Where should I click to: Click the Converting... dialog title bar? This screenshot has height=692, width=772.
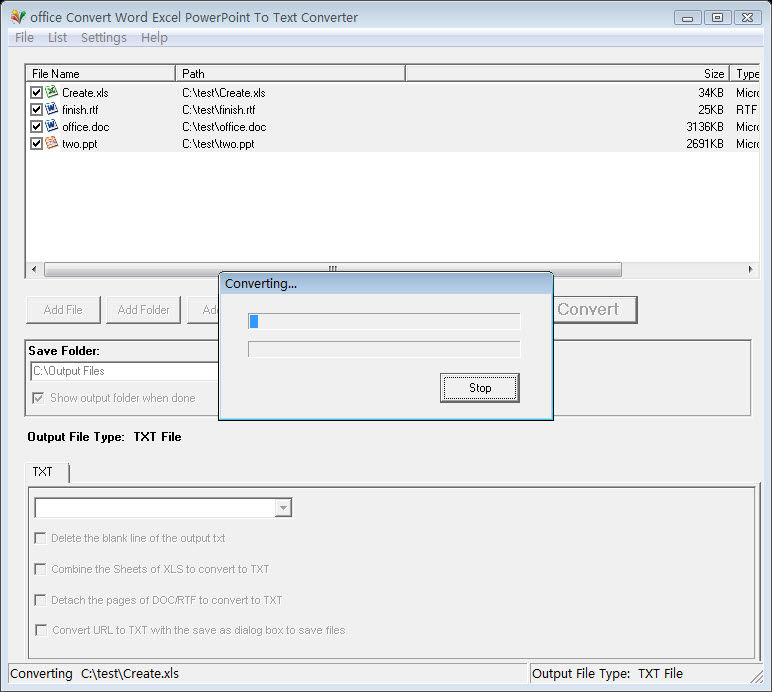(x=386, y=283)
